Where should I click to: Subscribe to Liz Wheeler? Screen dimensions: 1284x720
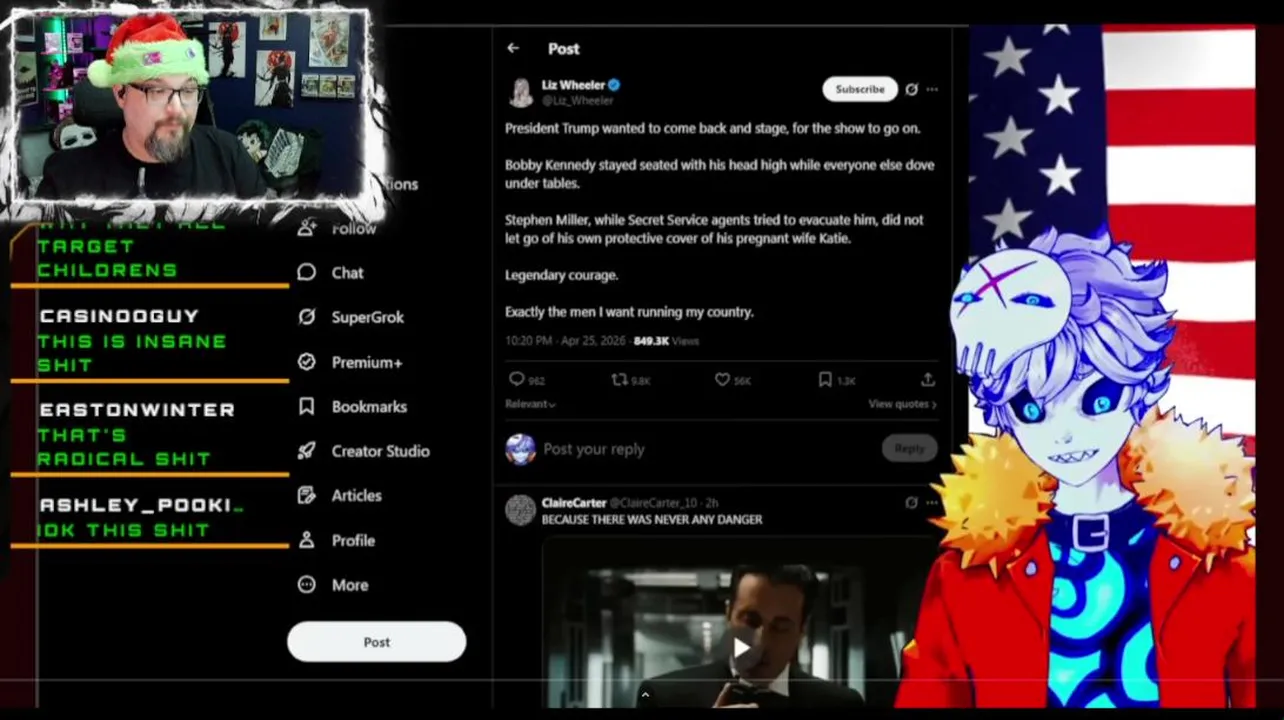(x=860, y=89)
